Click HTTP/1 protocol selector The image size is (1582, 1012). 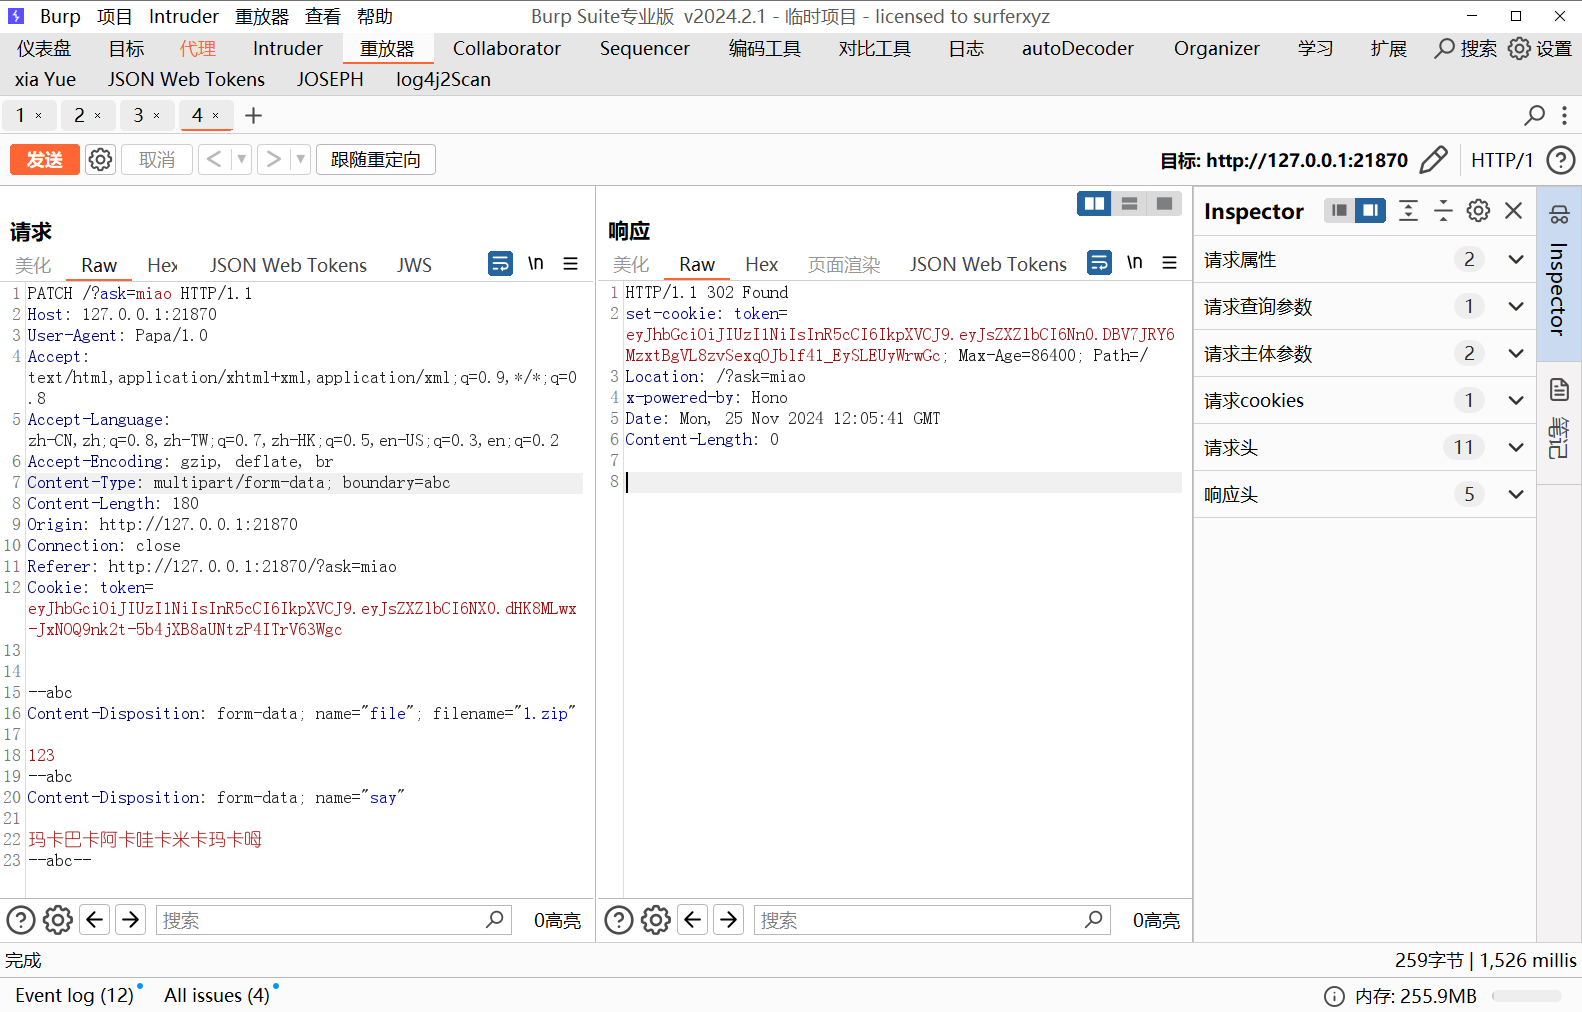tap(1502, 160)
